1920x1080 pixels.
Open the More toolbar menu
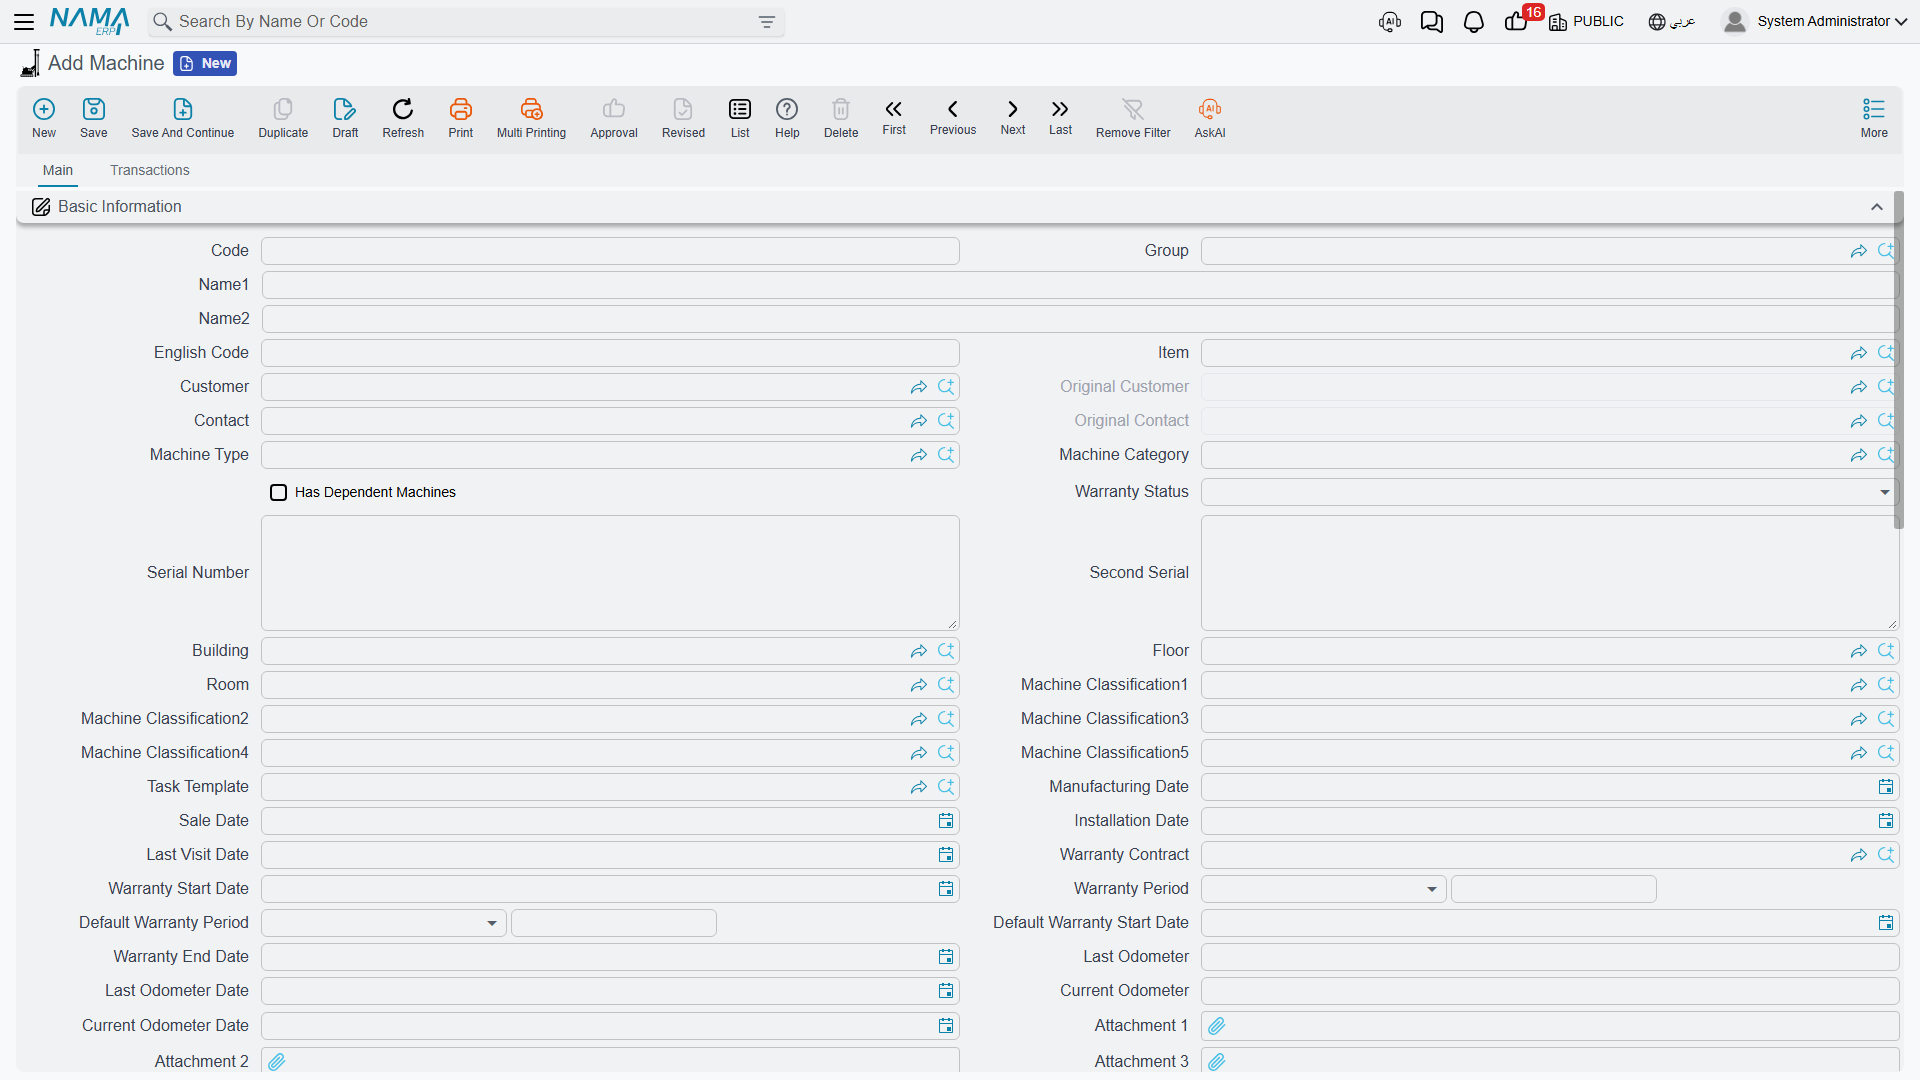[1874, 118]
